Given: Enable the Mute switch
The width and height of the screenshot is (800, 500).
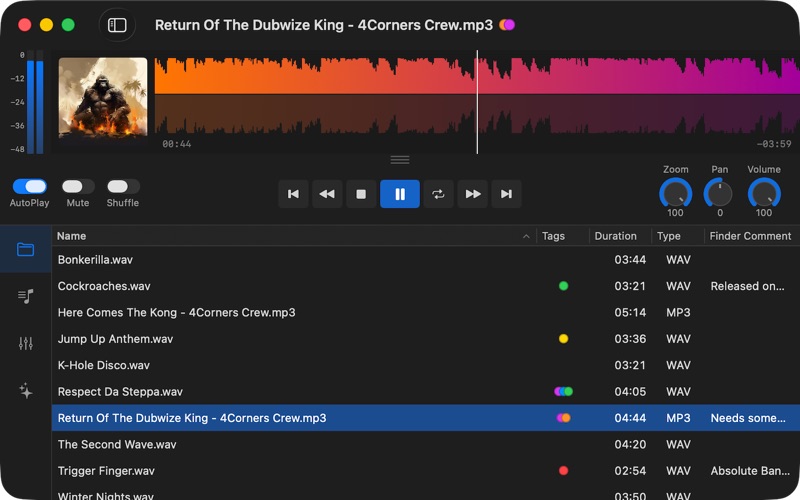Looking at the screenshot, I should click(78, 186).
